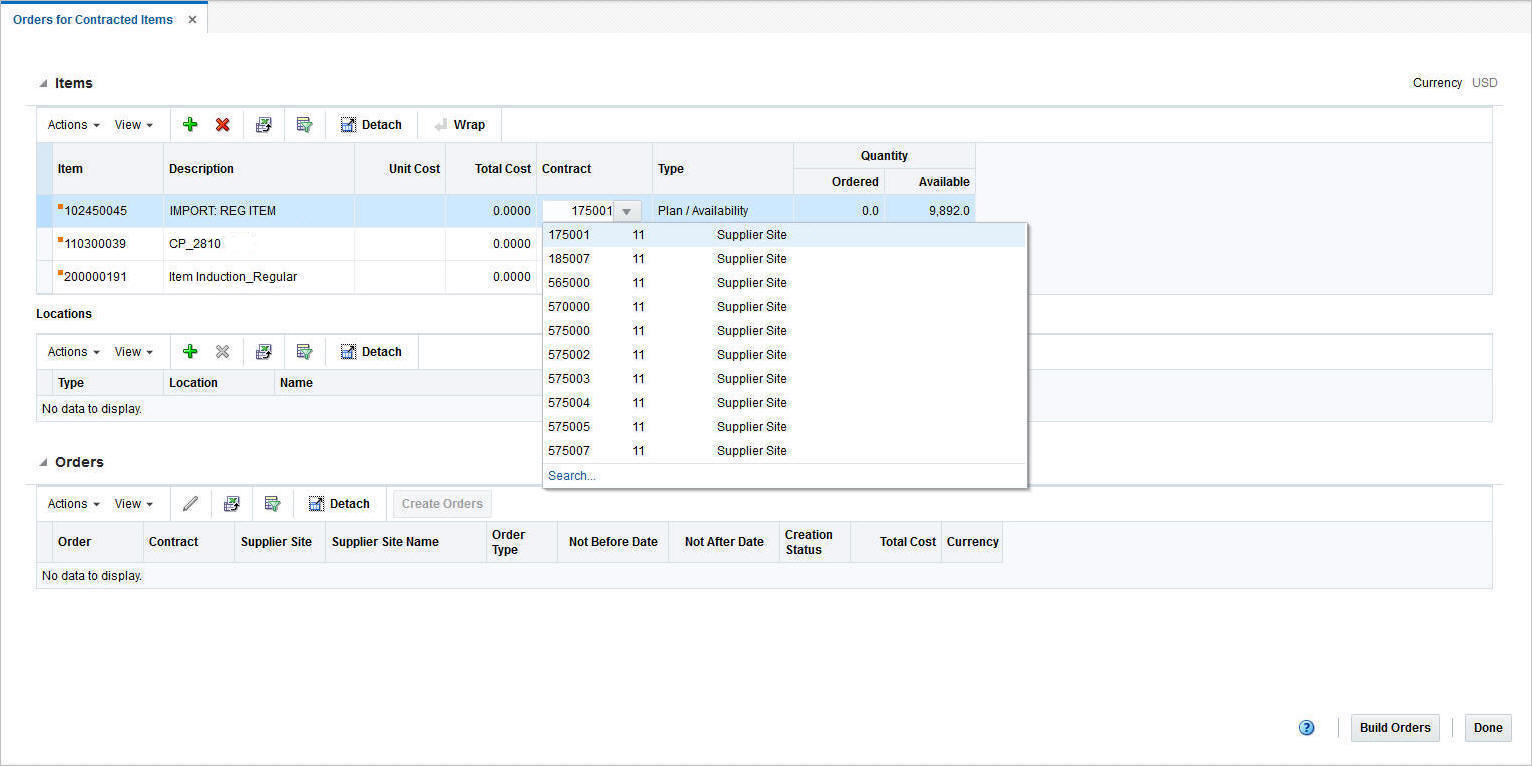This screenshot has height=766, width=1532.
Task: Delete the selected item using the red X icon
Action: pyautogui.click(x=222, y=124)
